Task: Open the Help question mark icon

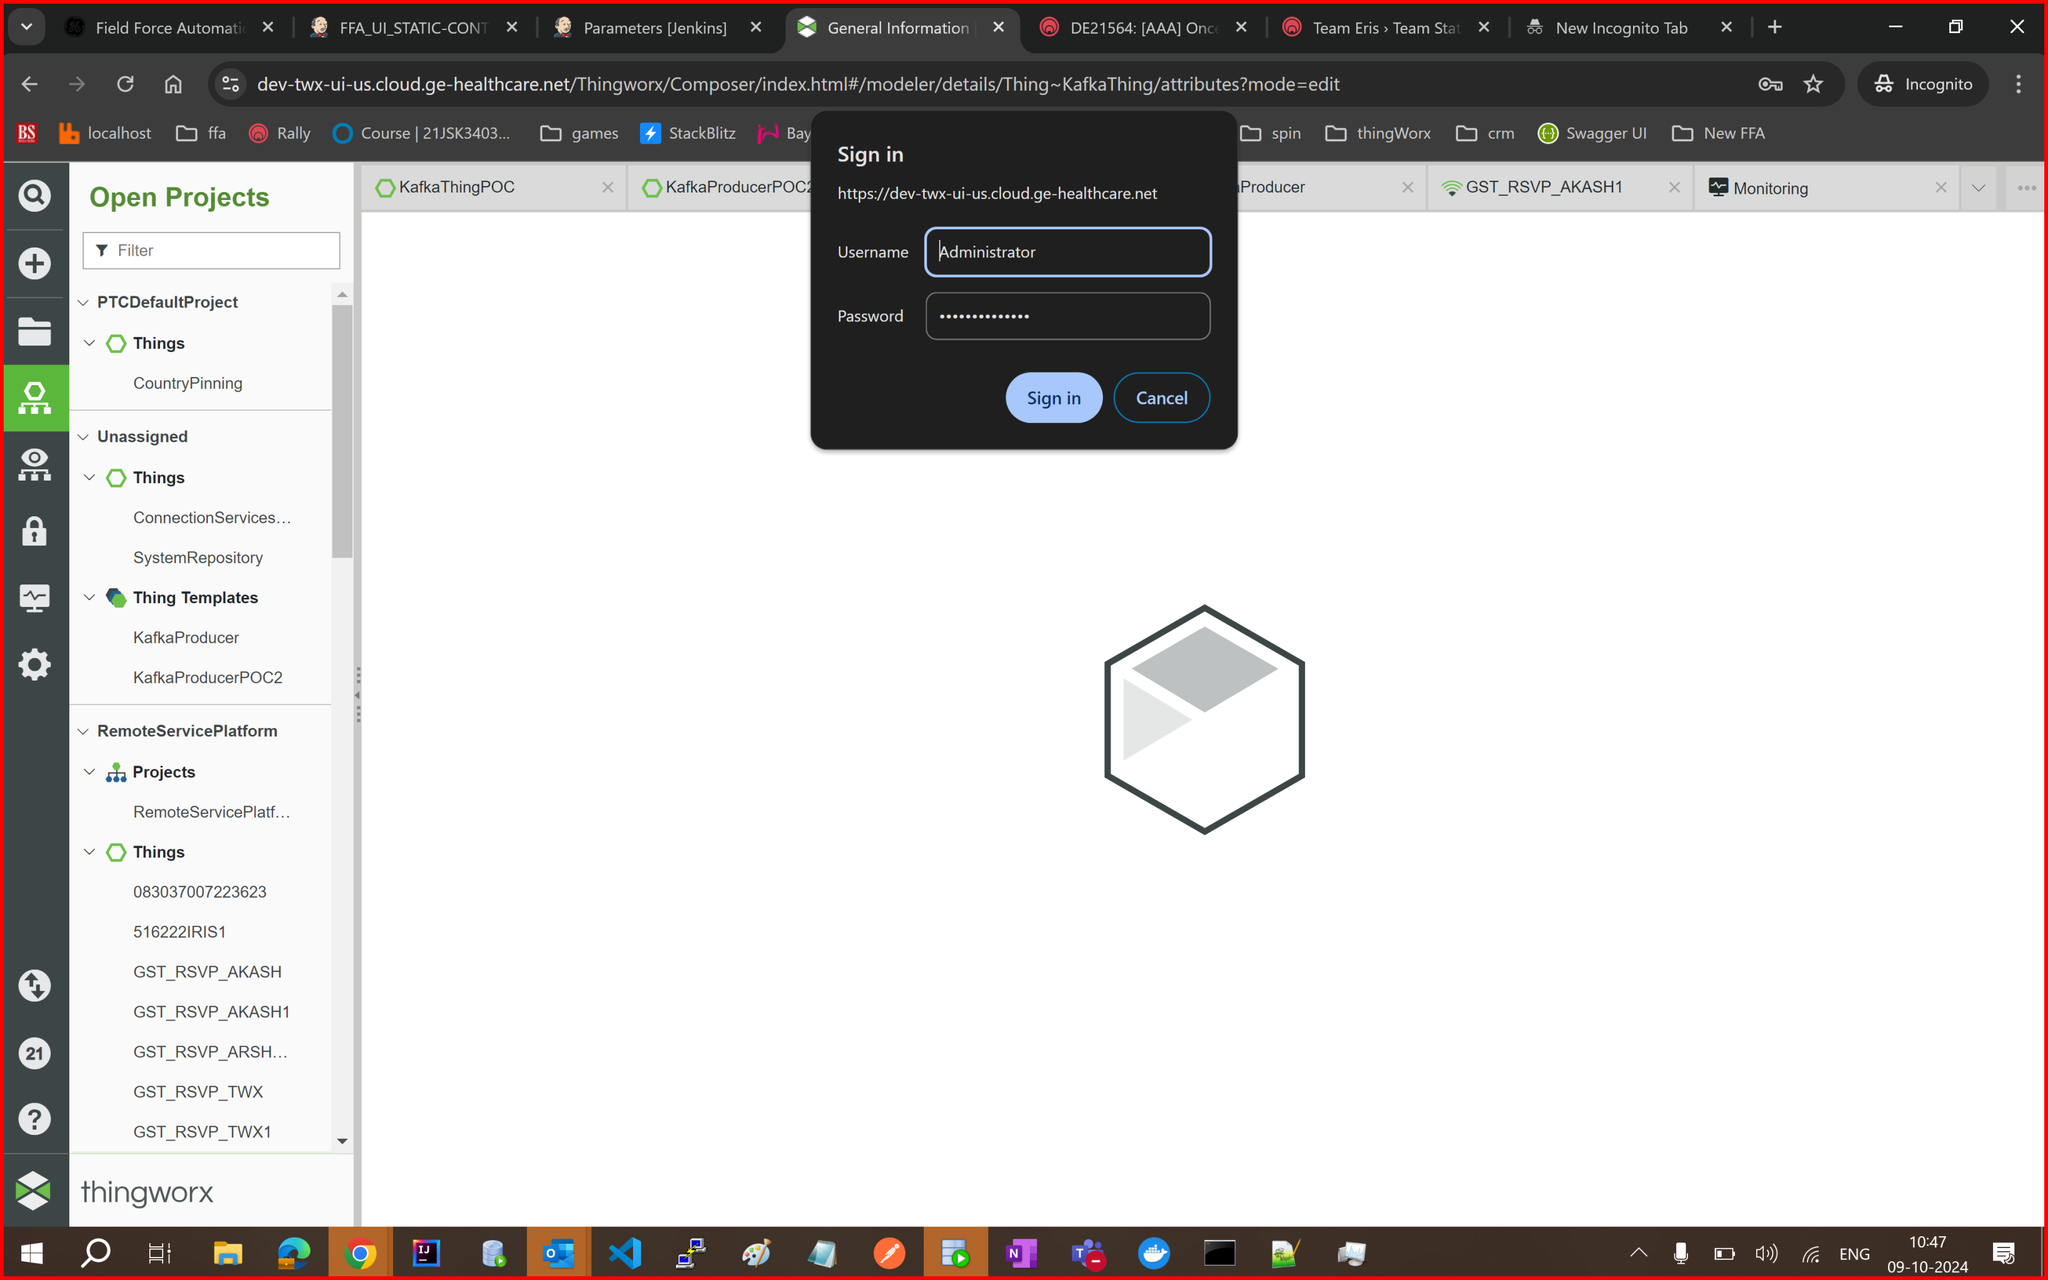Action: pos(35,1118)
